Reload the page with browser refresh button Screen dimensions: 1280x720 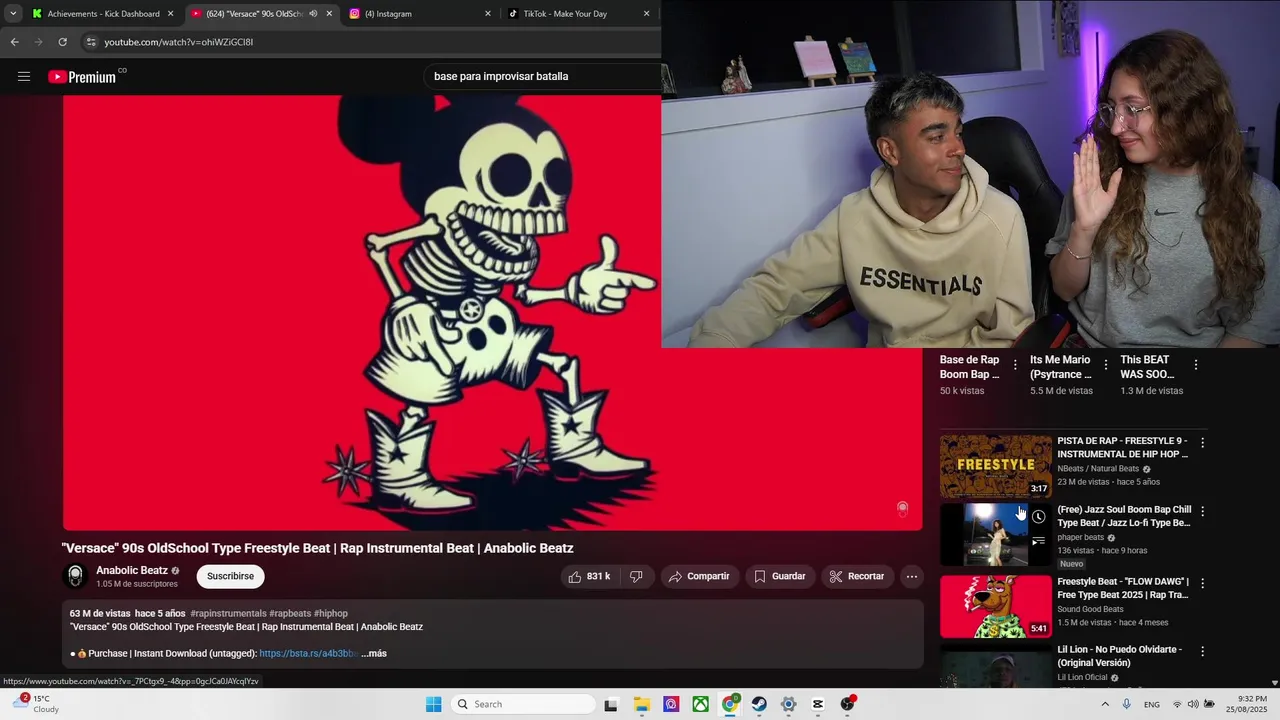[62, 42]
